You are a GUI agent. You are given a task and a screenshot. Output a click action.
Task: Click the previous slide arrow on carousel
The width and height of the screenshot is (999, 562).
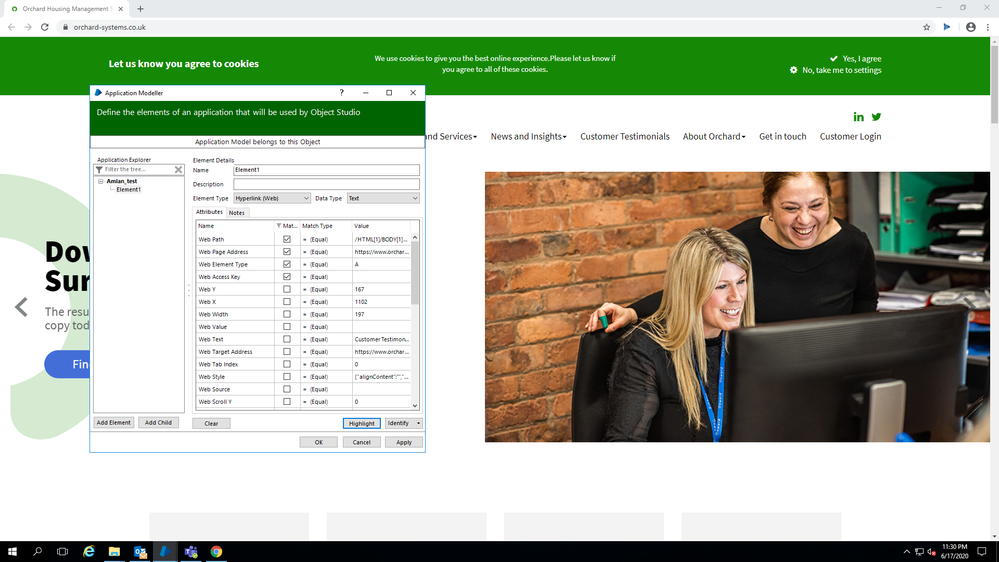(21, 307)
